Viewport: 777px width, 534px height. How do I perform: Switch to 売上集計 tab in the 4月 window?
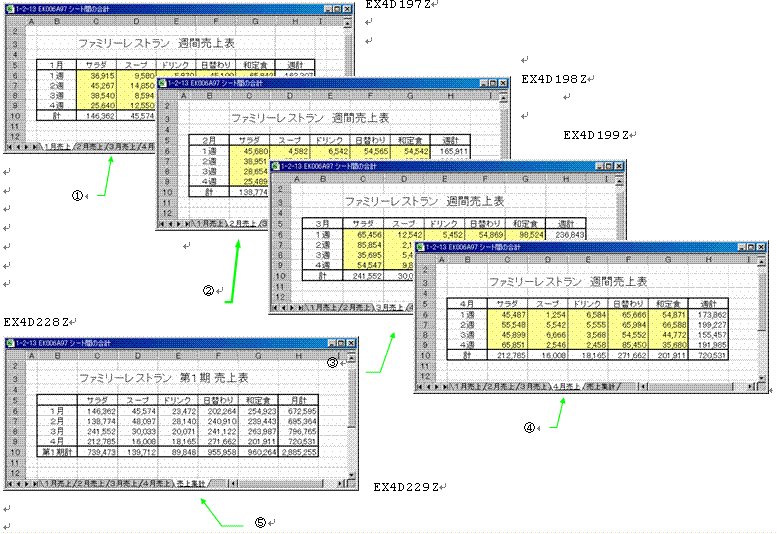601,386
